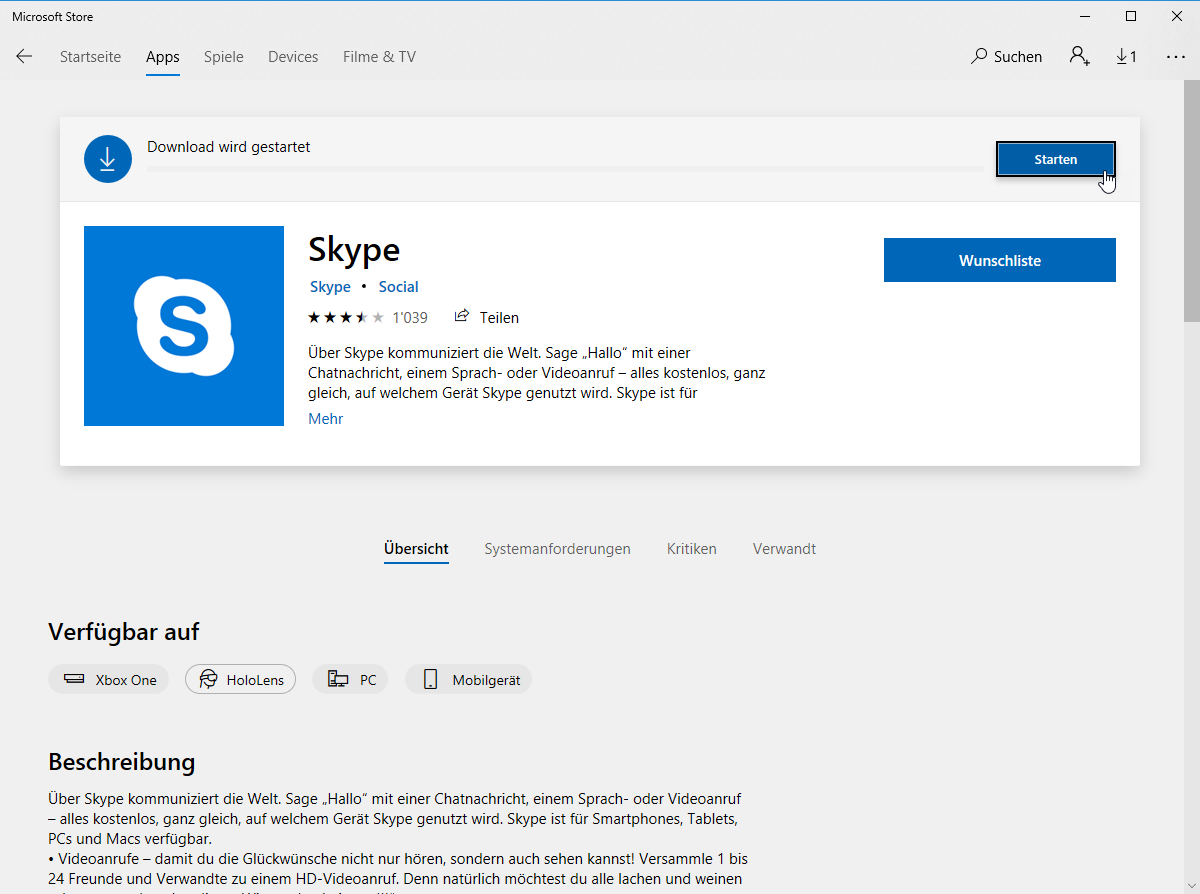Select the Apps tab
The width and height of the screenshot is (1200, 894).
pos(163,57)
